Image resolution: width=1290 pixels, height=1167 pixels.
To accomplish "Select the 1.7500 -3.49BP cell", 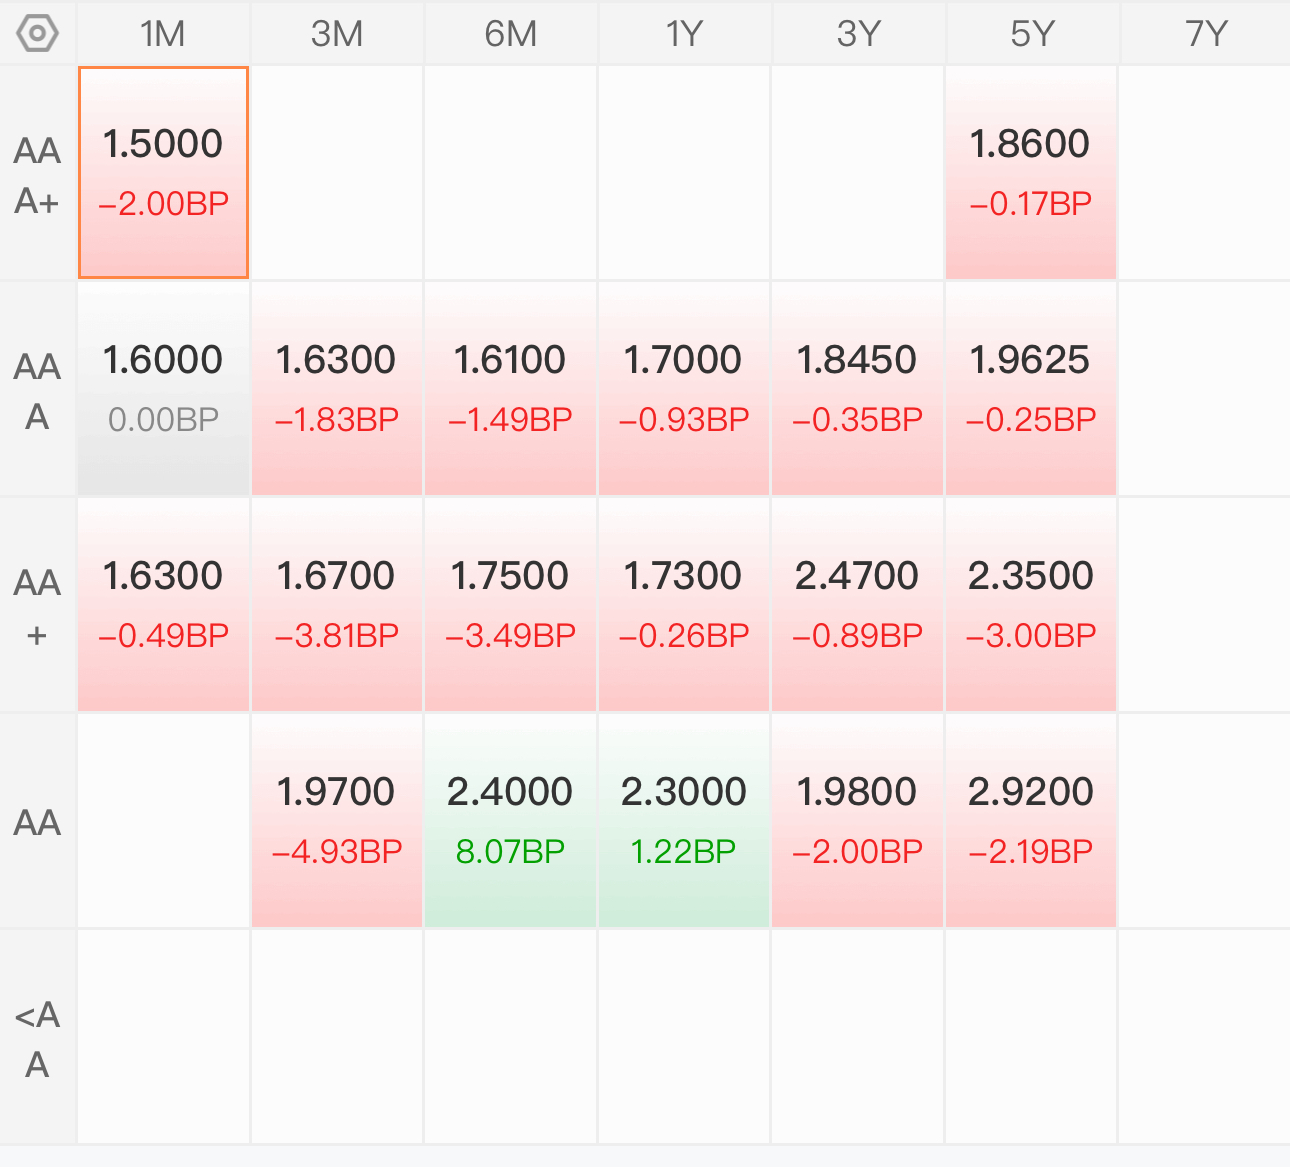I will click(x=510, y=605).
